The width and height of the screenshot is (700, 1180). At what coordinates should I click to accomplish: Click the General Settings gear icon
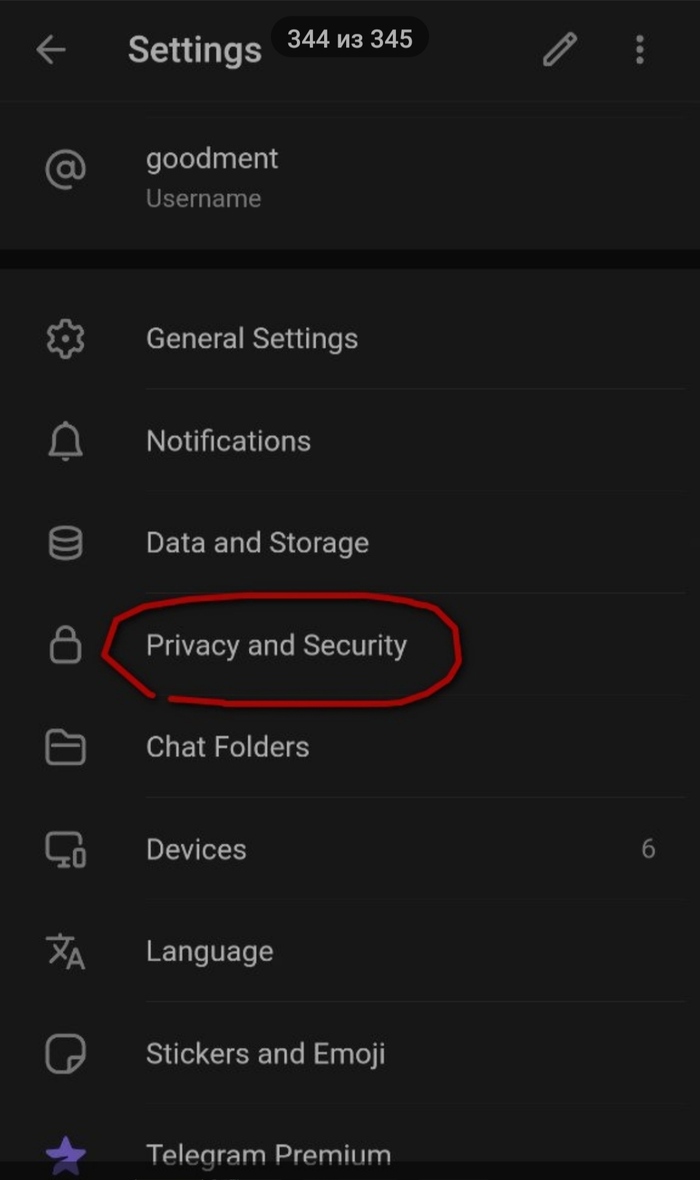pyautogui.click(x=66, y=339)
